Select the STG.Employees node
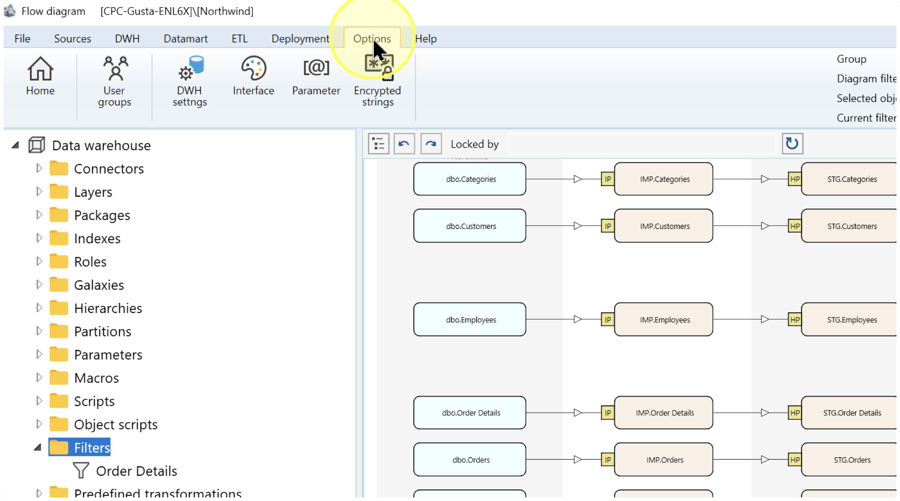The width and height of the screenshot is (900, 501). tap(849, 320)
